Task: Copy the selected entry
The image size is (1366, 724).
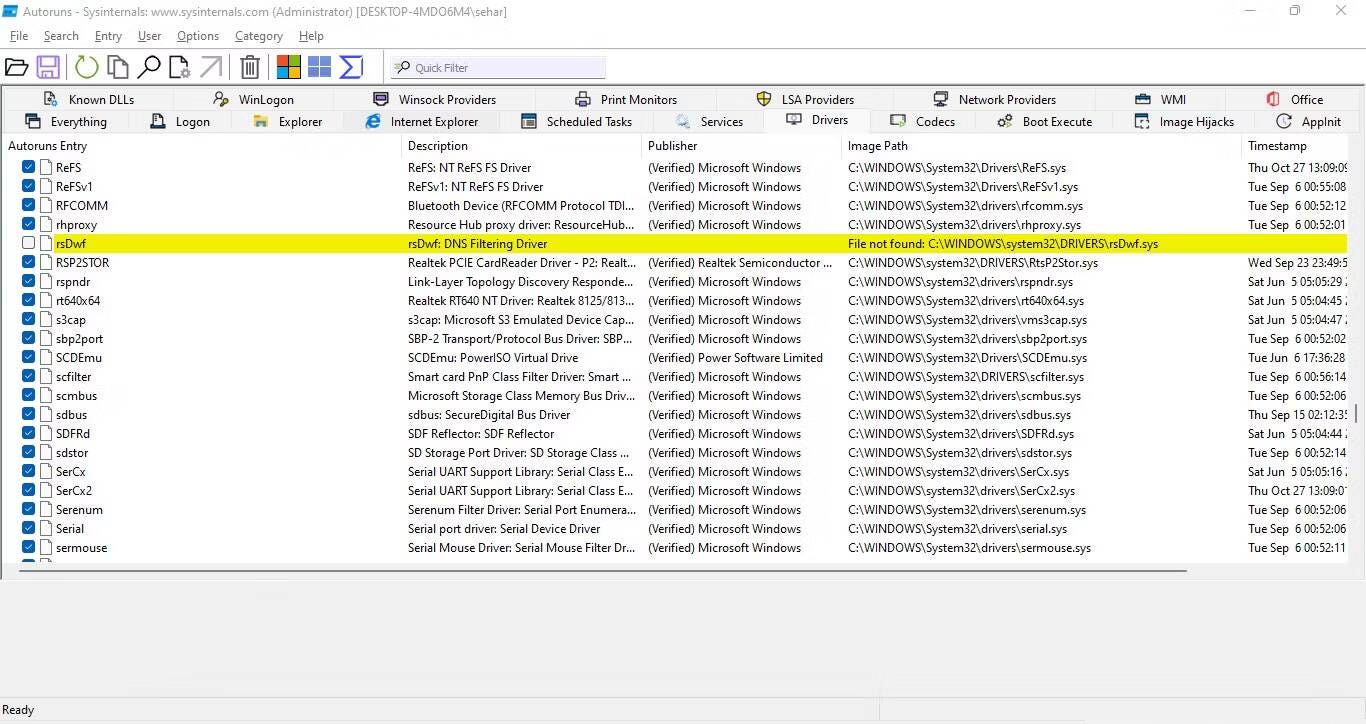Action: coord(116,66)
